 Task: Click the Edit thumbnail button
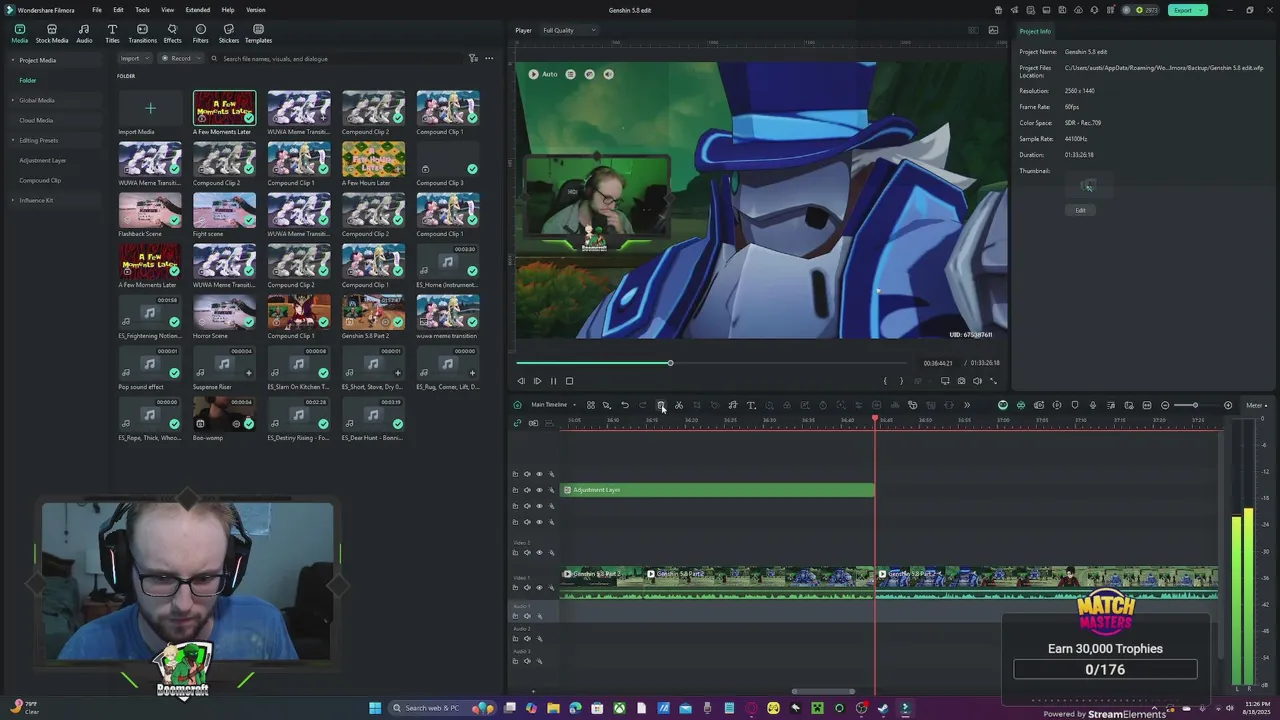1080,210
